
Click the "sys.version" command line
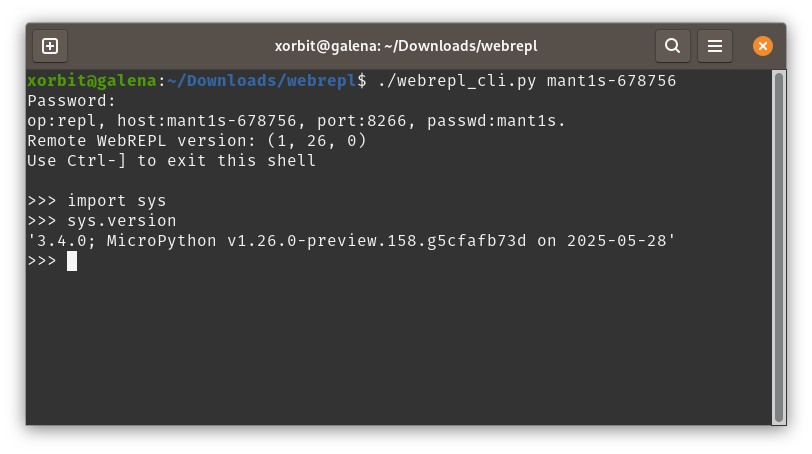tap(122, 221)
